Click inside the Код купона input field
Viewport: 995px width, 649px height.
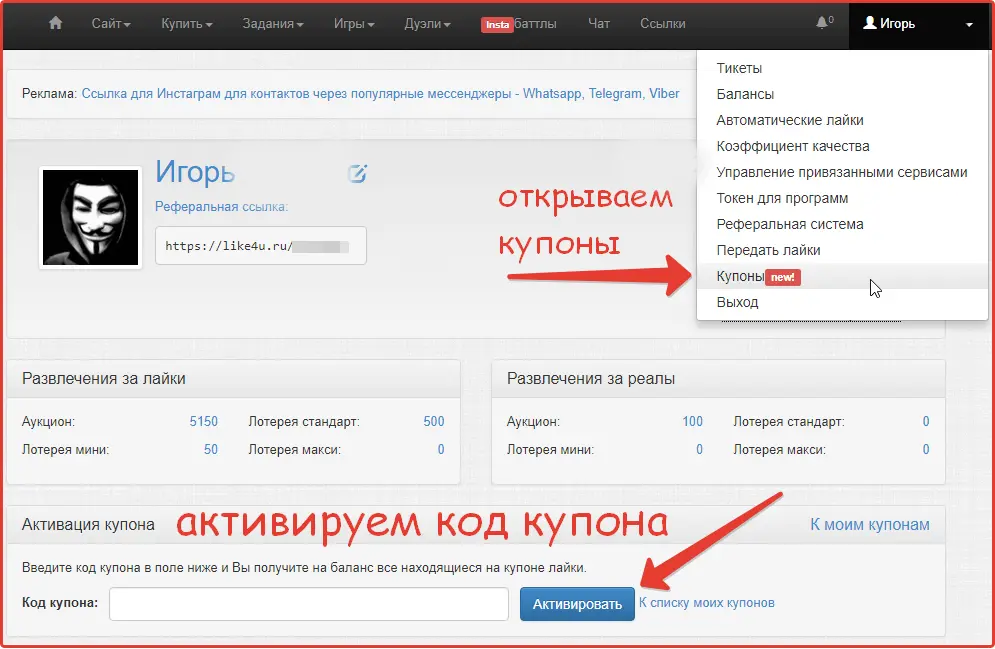tap(308, 603)
